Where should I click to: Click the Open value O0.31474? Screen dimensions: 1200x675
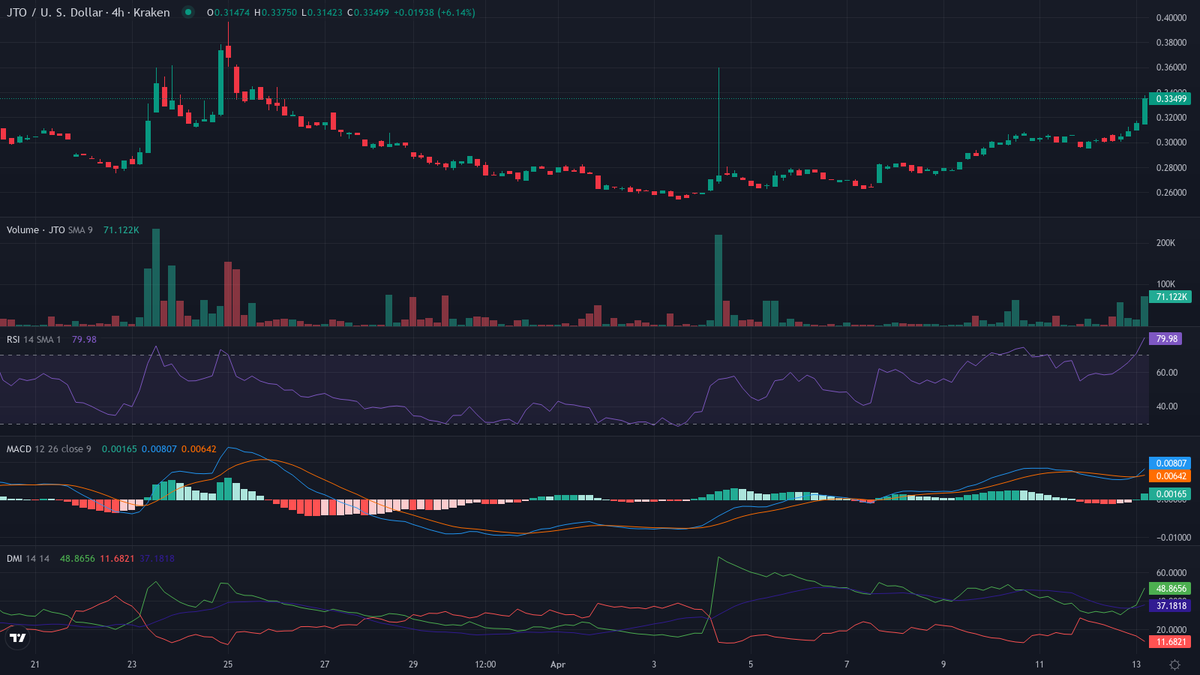coord(229,12)
